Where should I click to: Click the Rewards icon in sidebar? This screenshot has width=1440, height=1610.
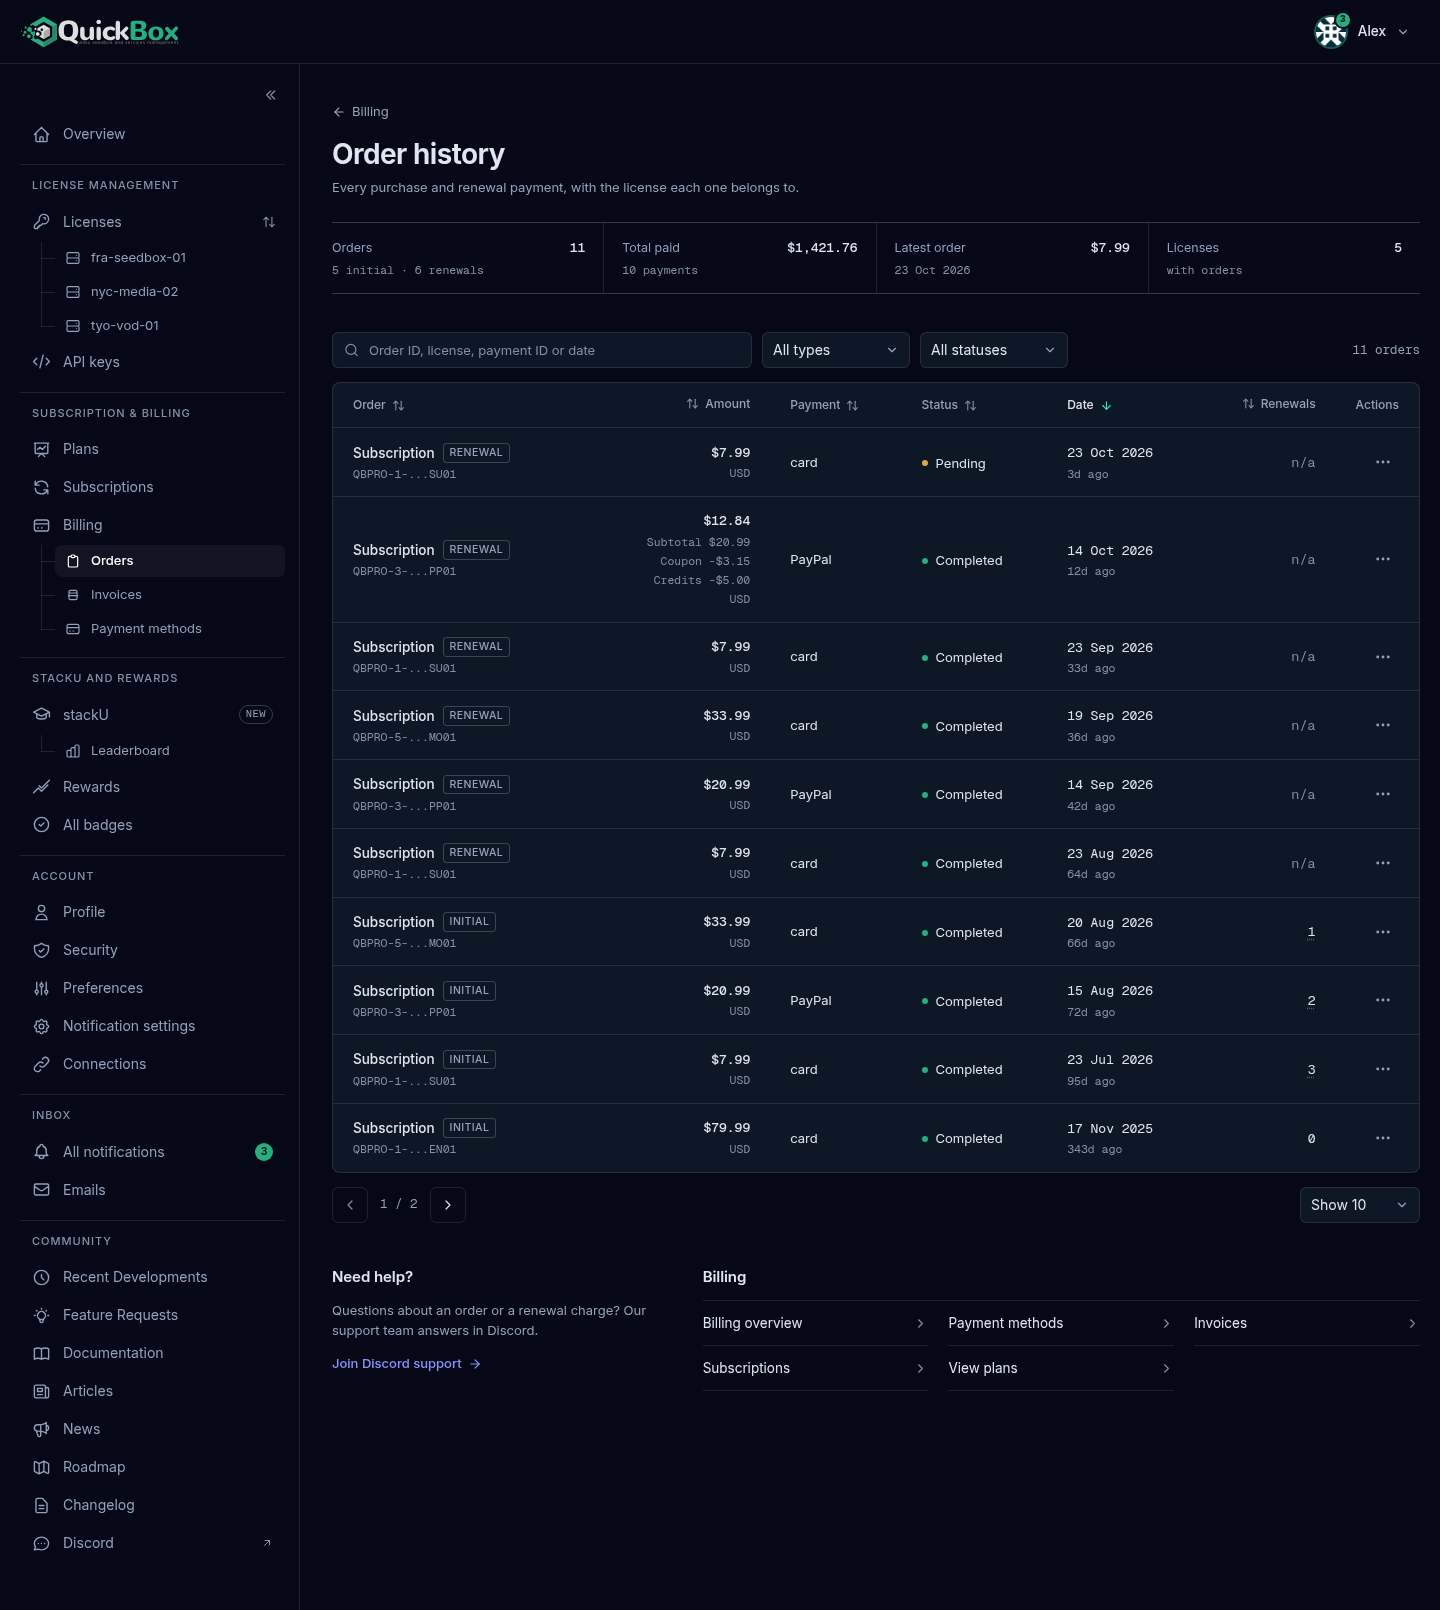click(41, 787)
